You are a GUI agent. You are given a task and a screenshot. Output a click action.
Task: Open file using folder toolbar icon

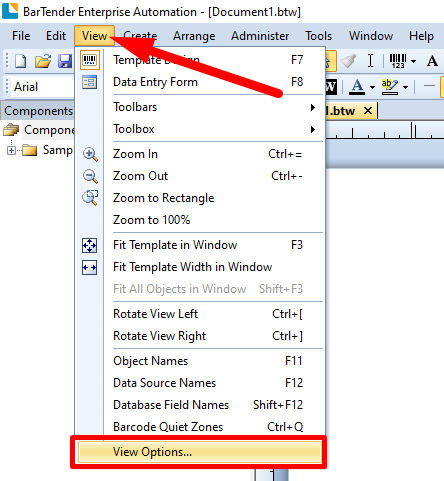[x=43, y=61]
